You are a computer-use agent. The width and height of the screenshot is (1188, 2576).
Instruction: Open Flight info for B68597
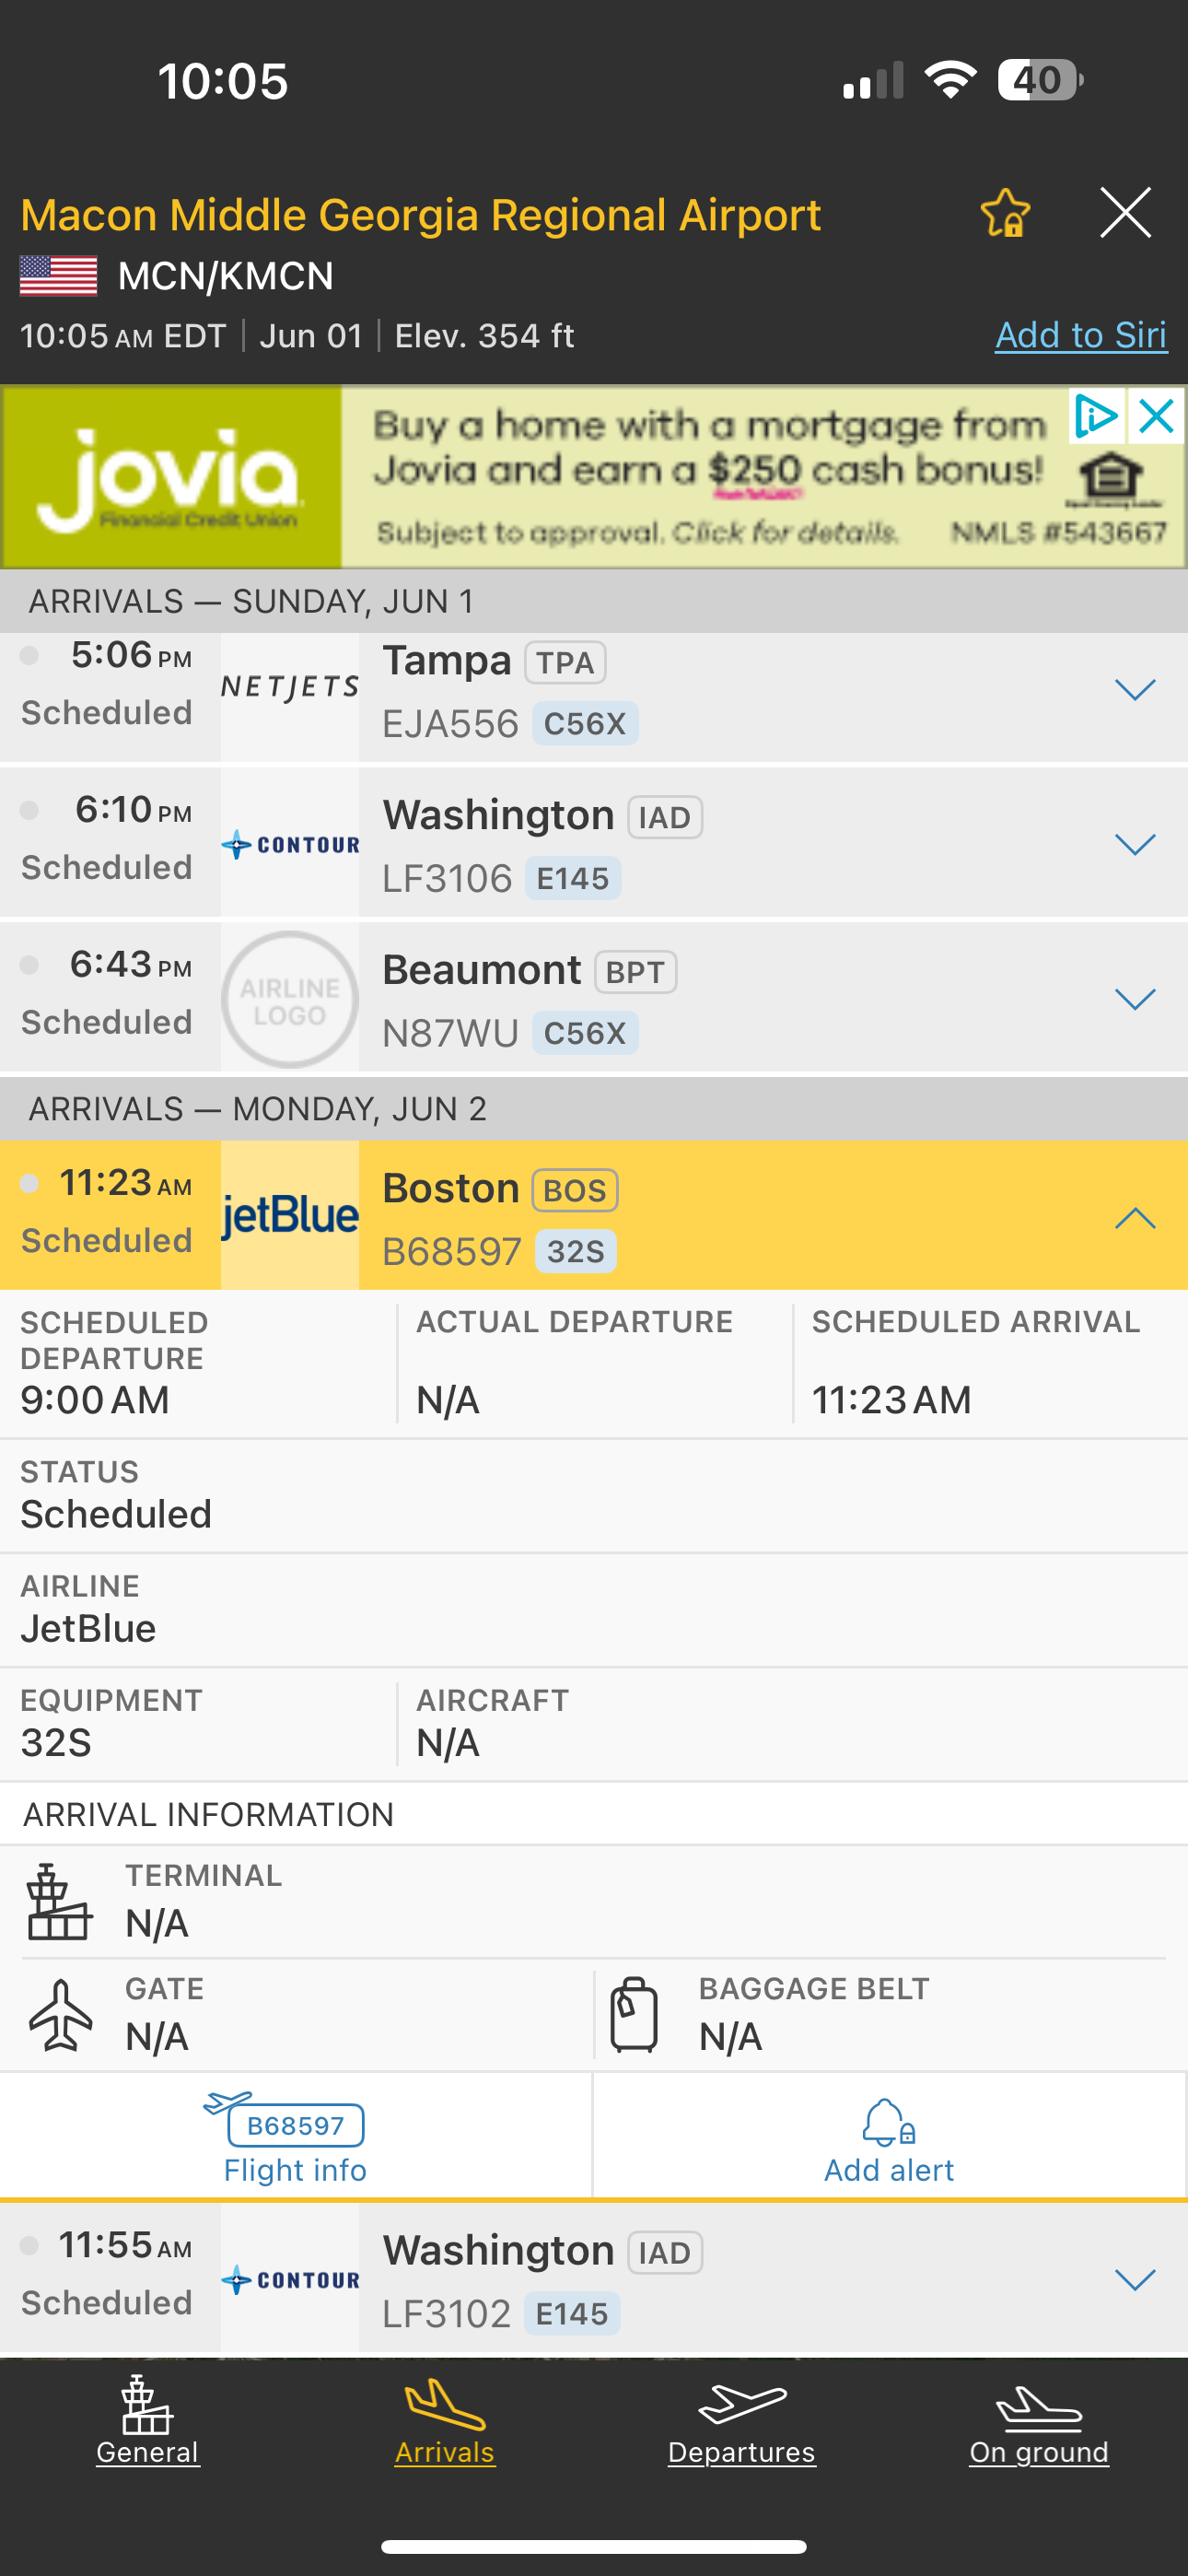pyautogui.click(x=295, y=2138)
